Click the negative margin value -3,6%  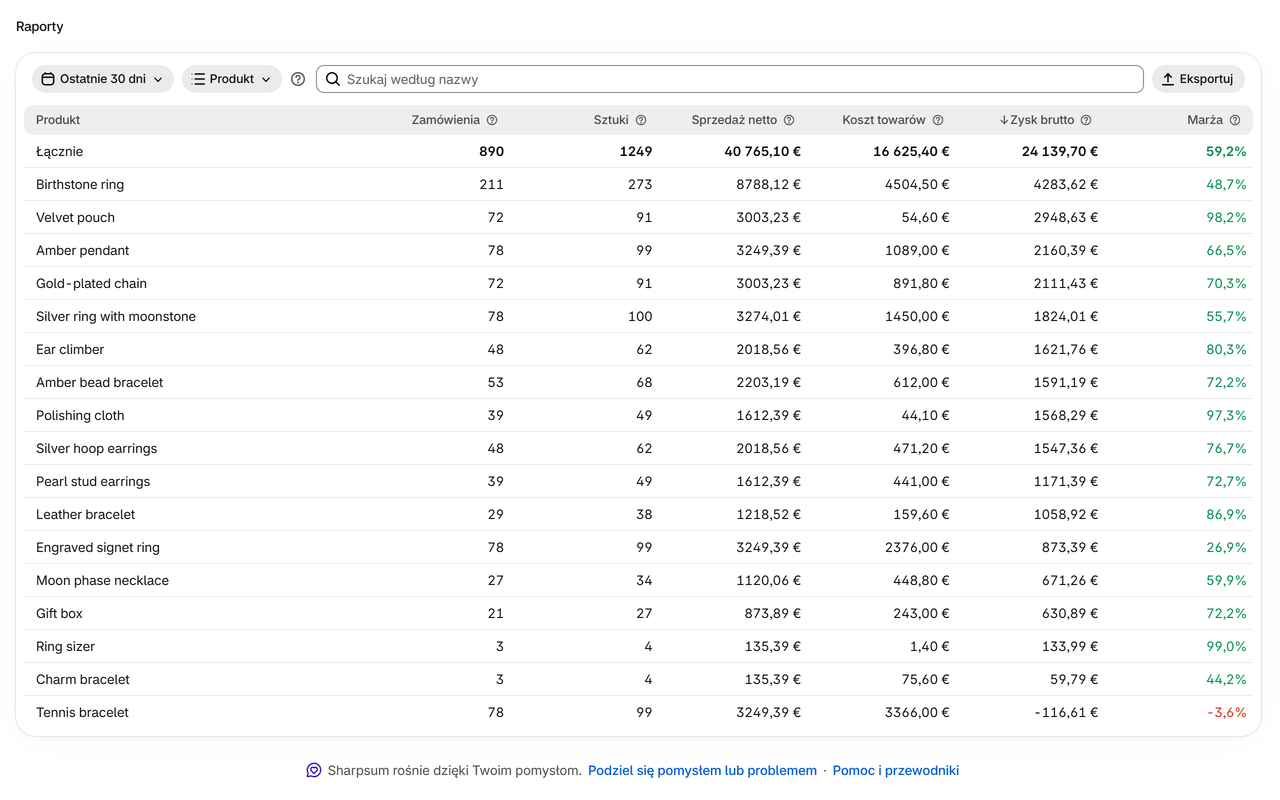coord(1226,712)
